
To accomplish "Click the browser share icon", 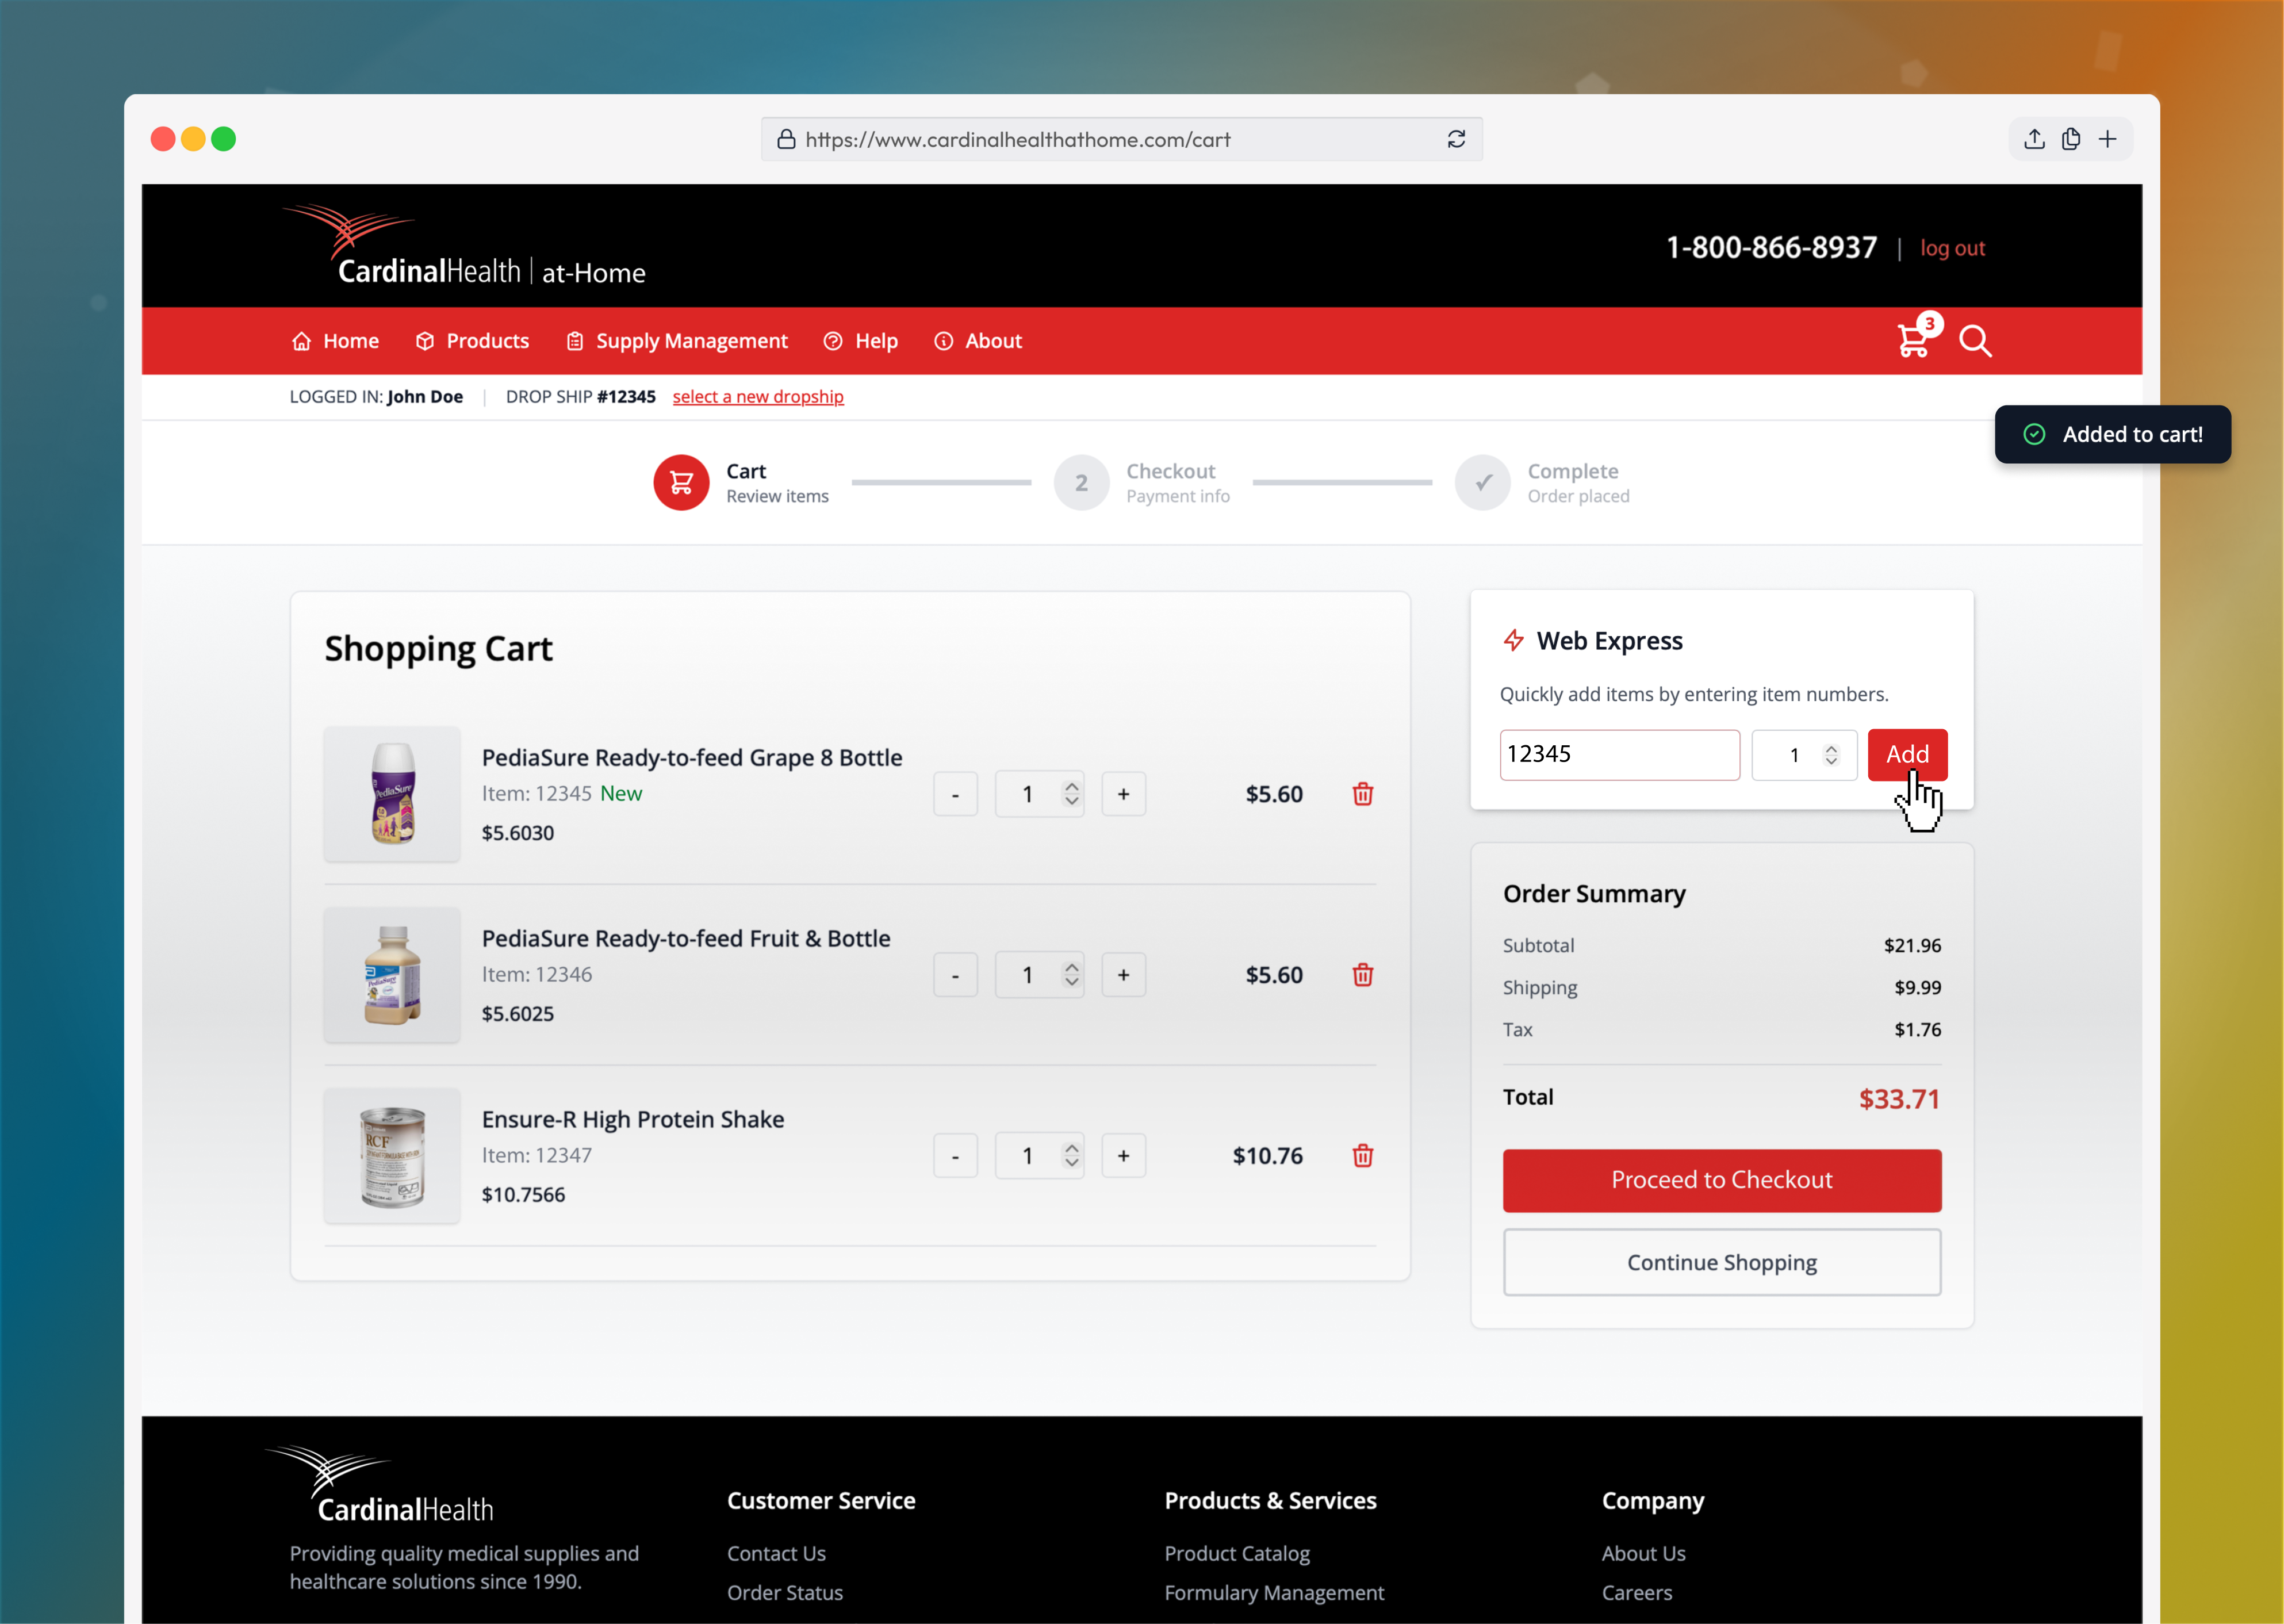I will point(2034,139).
